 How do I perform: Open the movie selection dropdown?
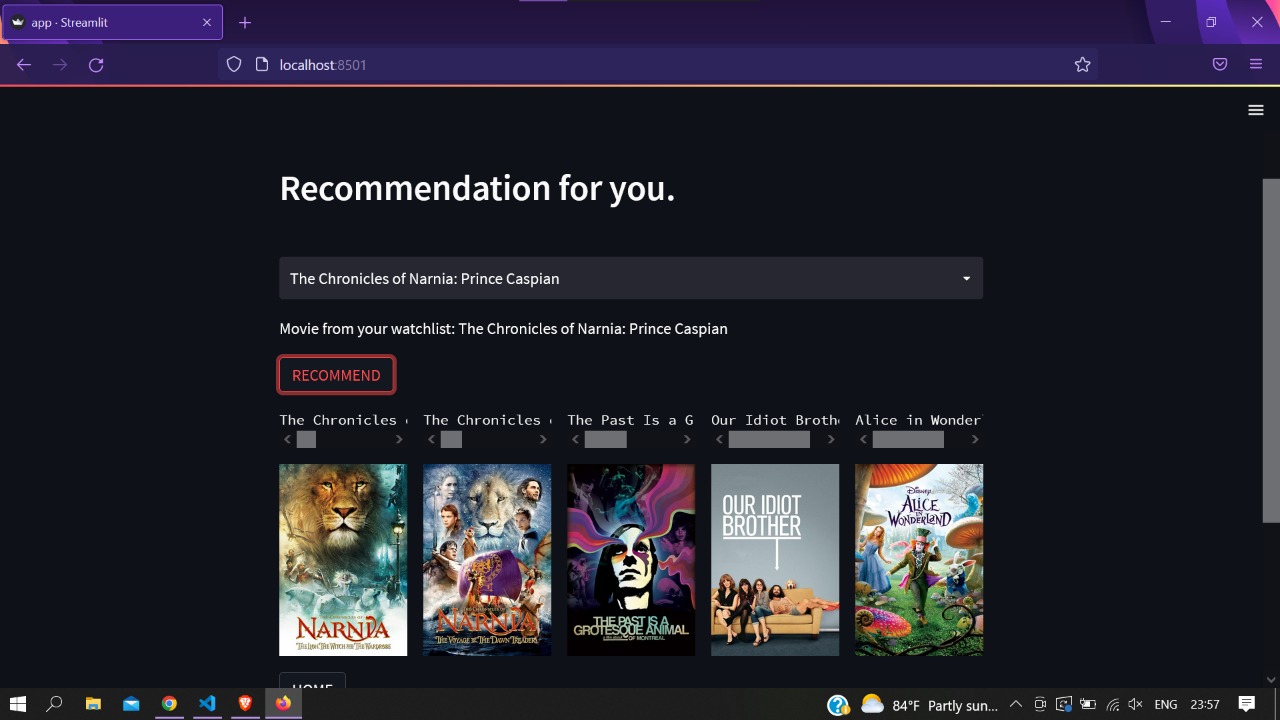point(631,278)
